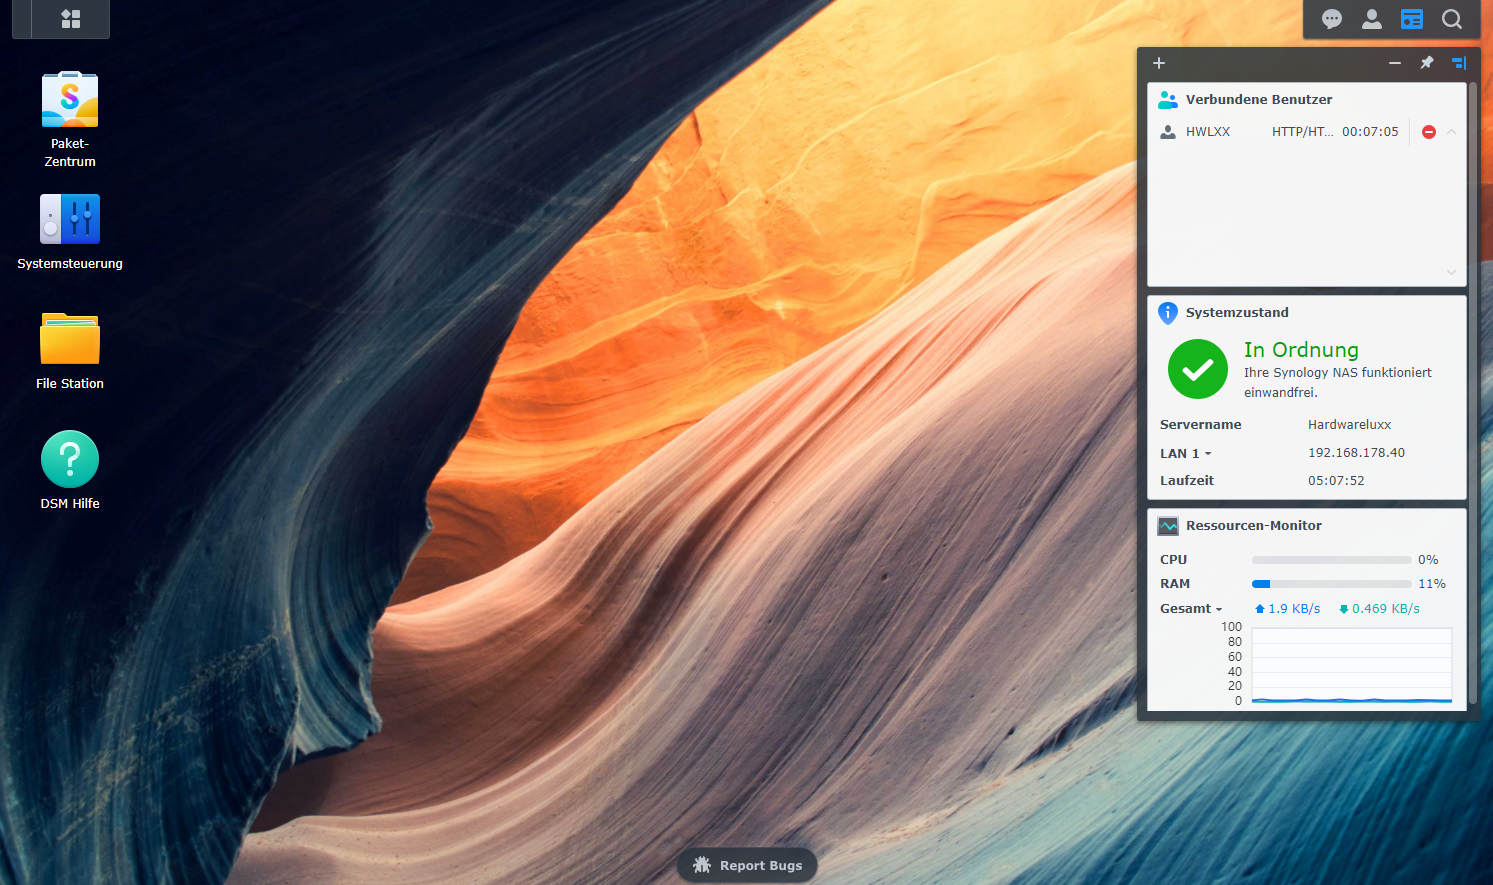Click download rate 0.469 KB/s
1493x885 pixels.
click(1379, 609)
